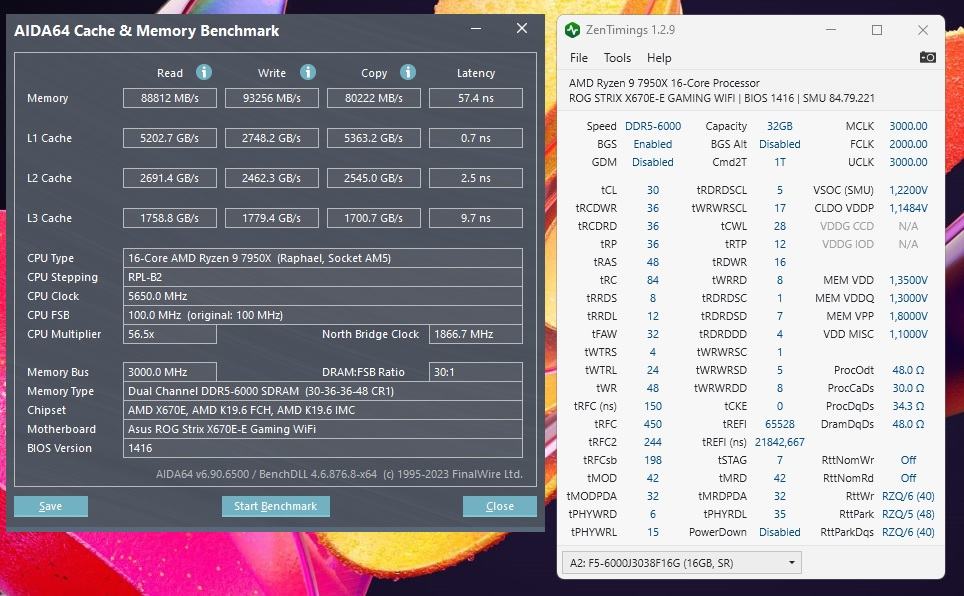Image resolution: width=964 pixels, height=596 pixels.
Task: Click the FCLK 2000.00 value
Action: [908, 144]
